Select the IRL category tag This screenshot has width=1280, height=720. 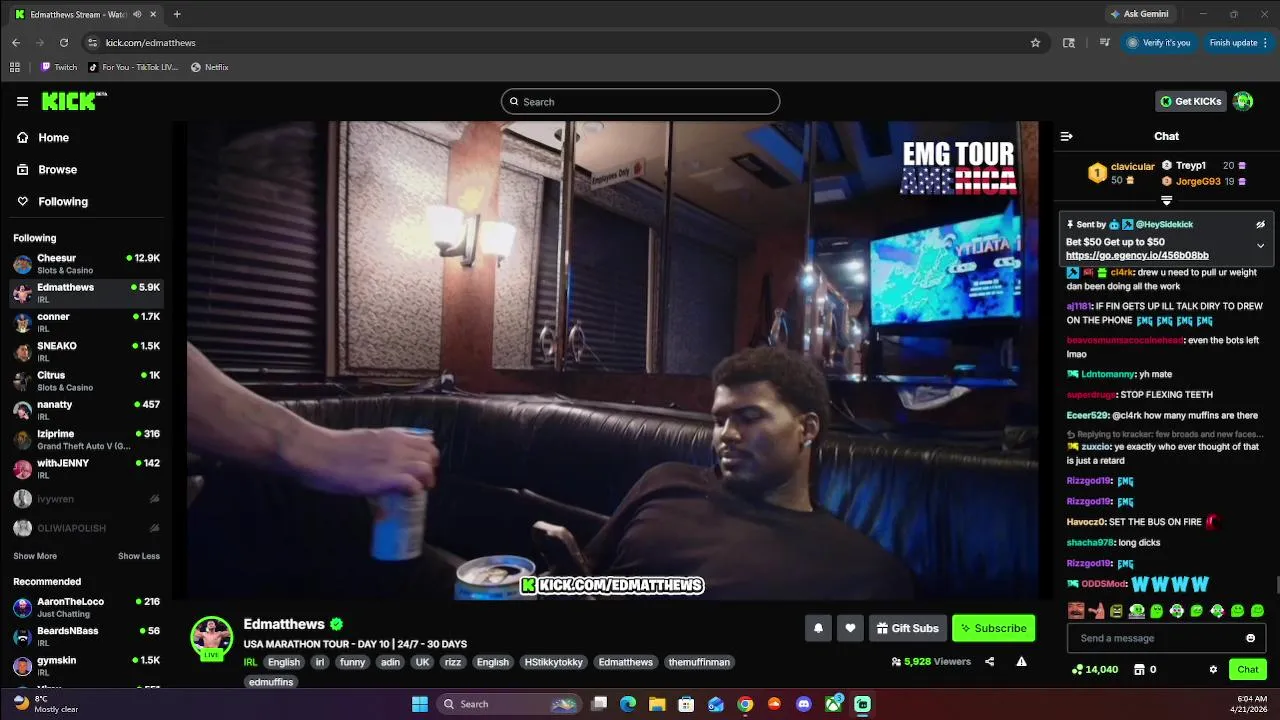click(x=250, y=662)
